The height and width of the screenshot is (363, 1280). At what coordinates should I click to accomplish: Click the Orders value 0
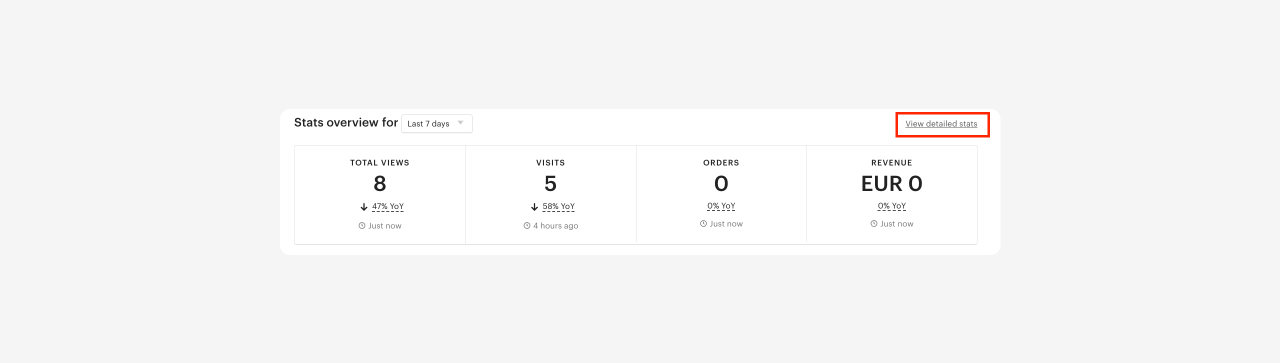point(721,184)
